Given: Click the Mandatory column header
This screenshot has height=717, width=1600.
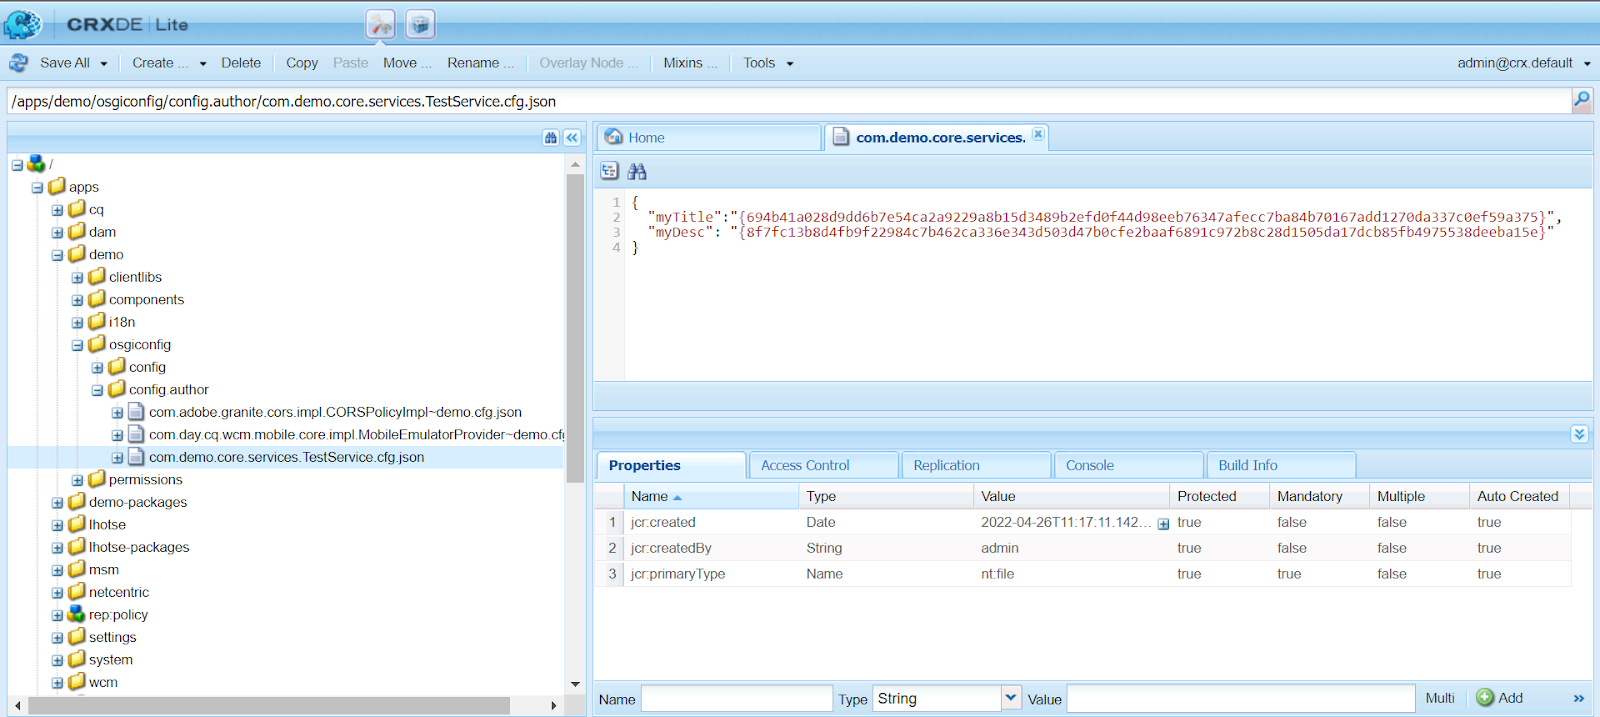Looking at the screenshot, I should (x=1319, y=496).
